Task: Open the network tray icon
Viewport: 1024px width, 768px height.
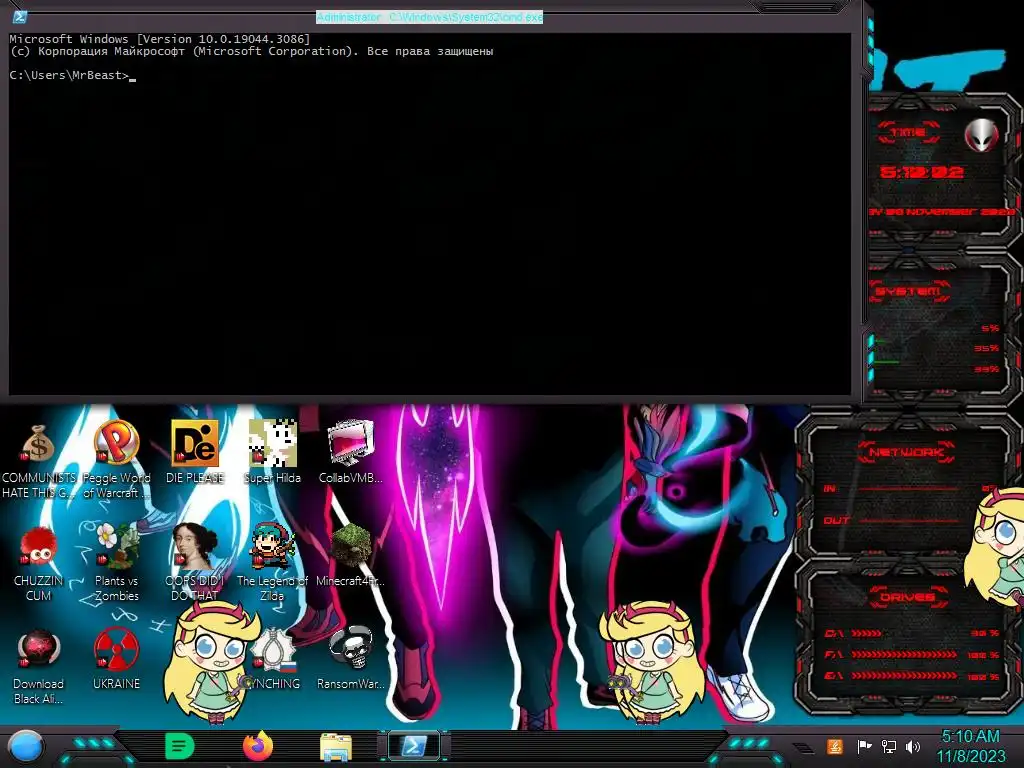Action: click(889, 746)
